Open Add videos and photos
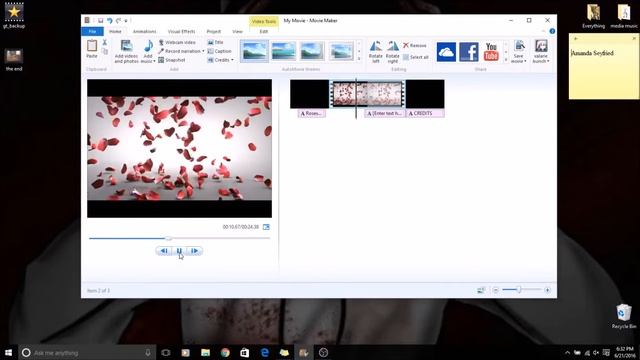The image size is (640, 360). pos(126,51)
